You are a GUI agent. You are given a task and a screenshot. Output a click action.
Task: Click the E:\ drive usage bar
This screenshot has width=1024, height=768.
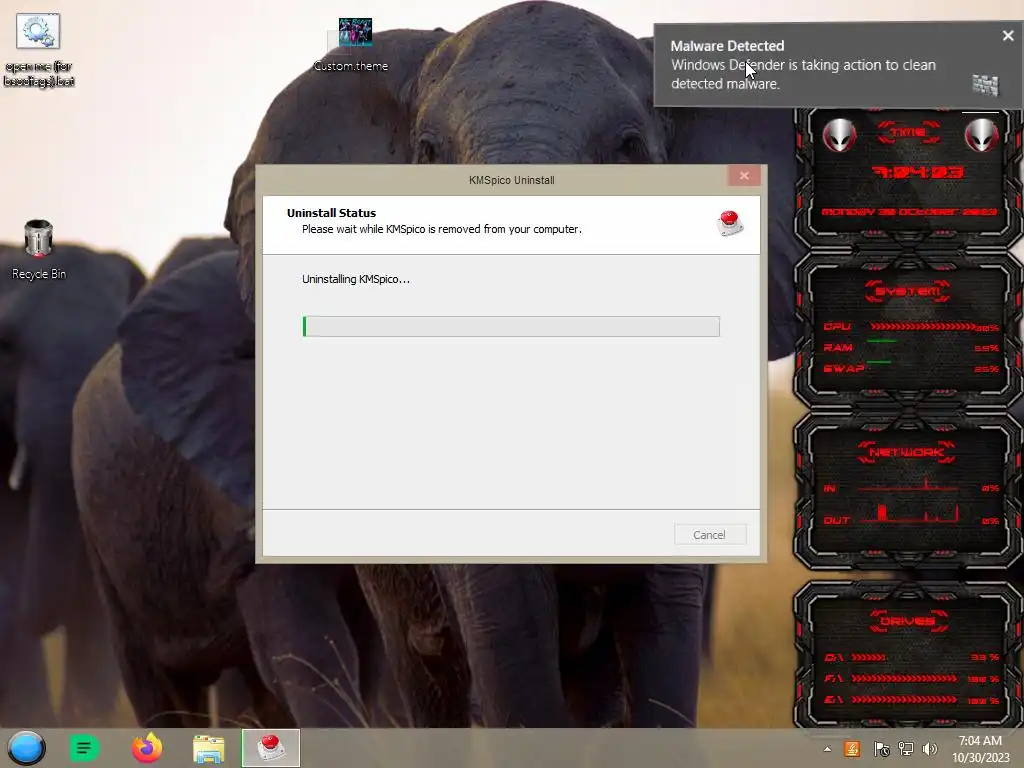pos(904,699)
